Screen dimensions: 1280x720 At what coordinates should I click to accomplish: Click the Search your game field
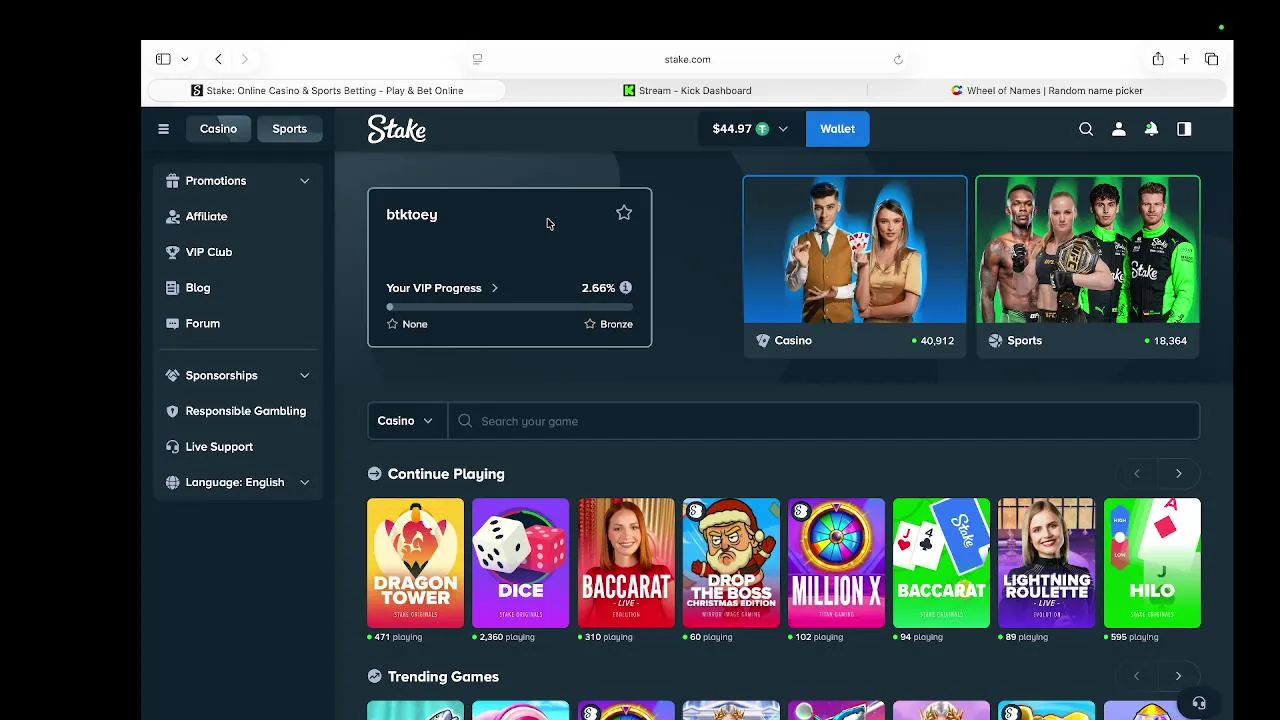point(824,421)
